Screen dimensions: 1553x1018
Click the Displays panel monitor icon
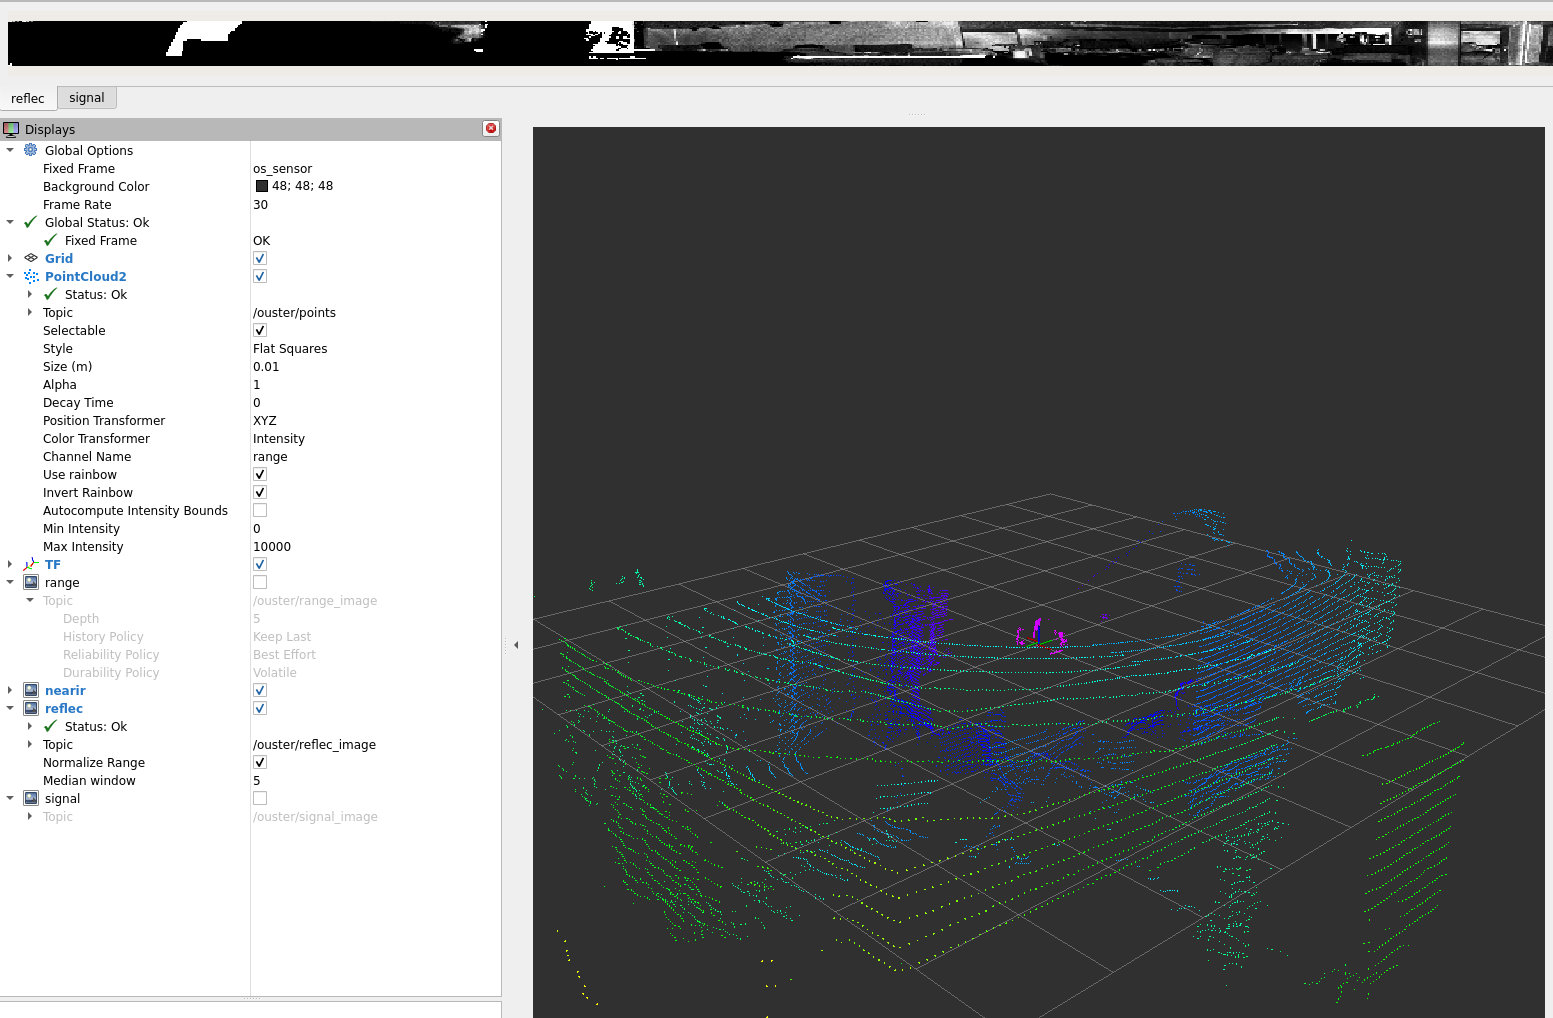pyautogui.click(x=11, y=129)
